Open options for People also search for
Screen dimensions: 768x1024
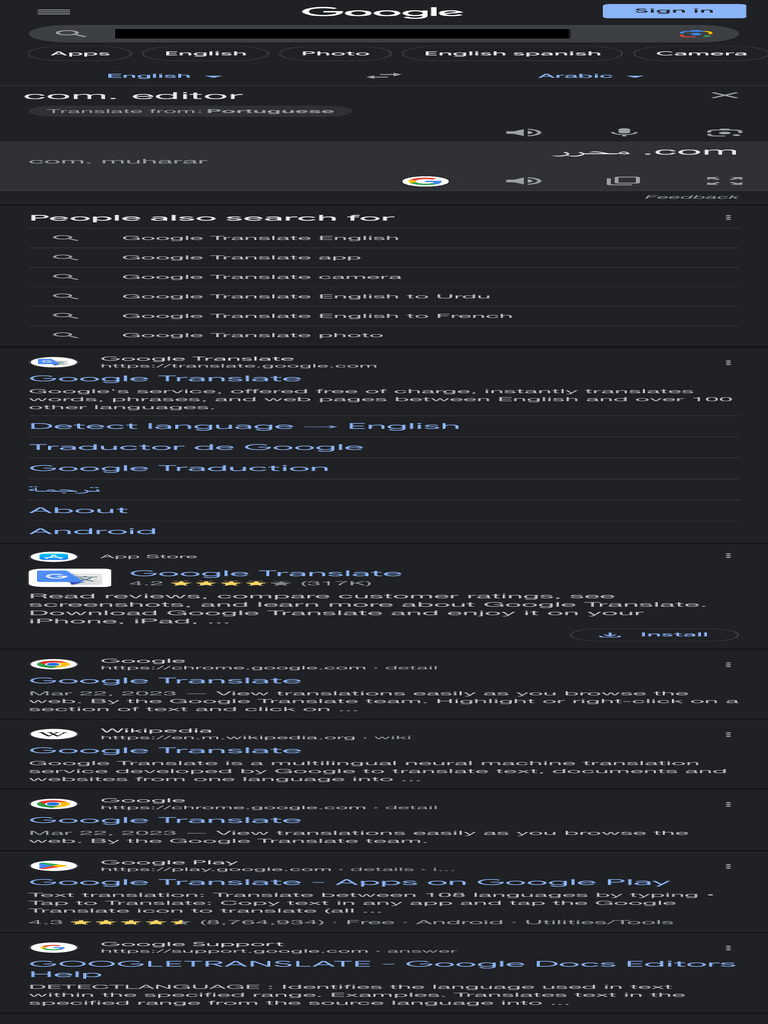[x=728, y=217]
